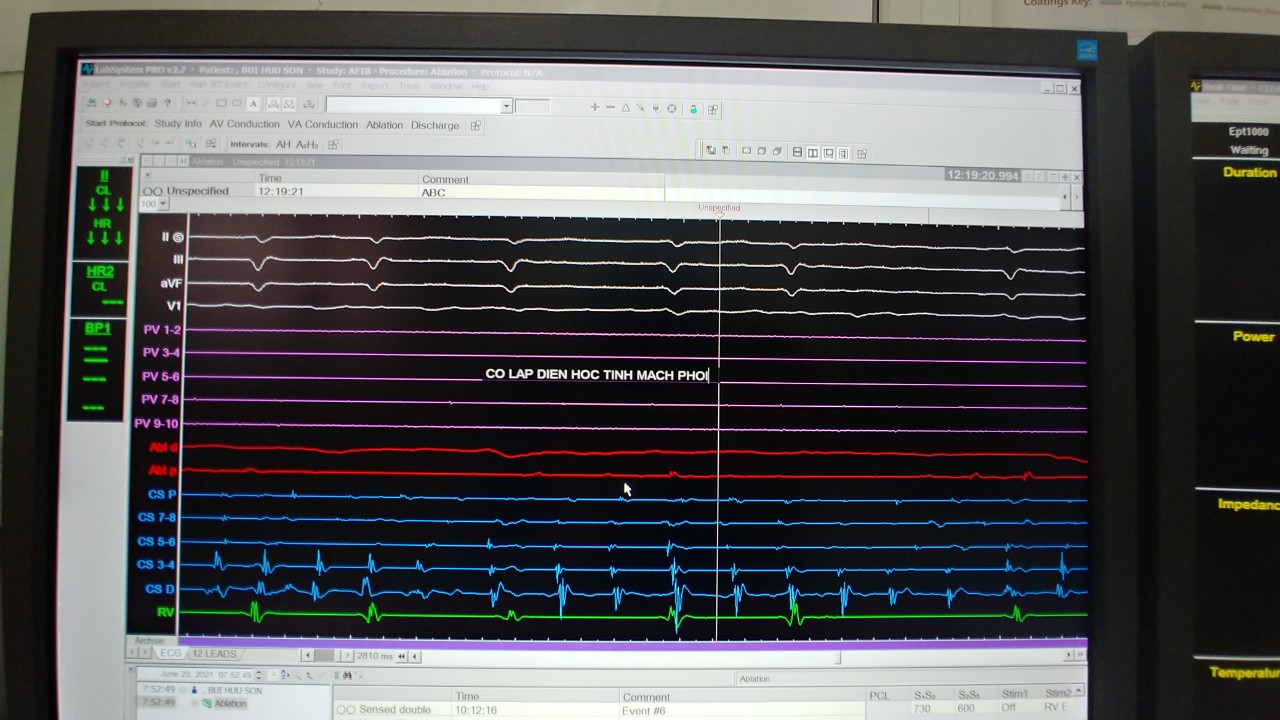Screen dimensions: 1280x720
Task: Select the tile horizontal window layout icon
Action: (797, 153)
